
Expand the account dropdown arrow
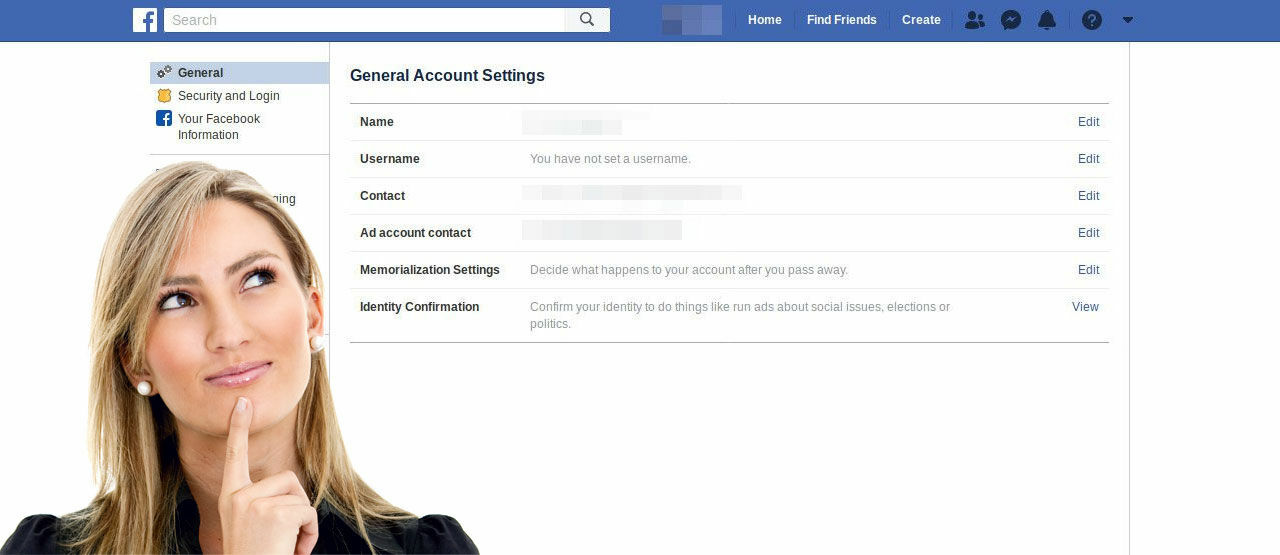(1128, 20)
